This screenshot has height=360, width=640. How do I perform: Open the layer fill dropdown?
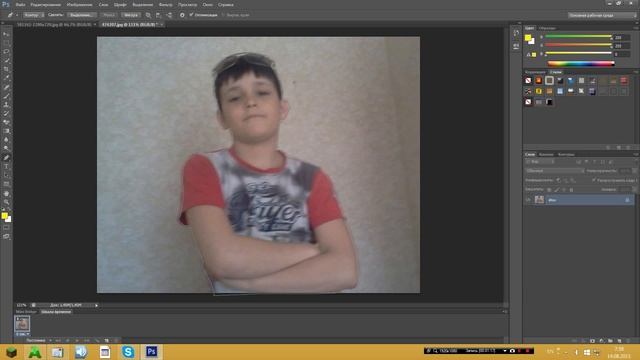tap(634, 190)
